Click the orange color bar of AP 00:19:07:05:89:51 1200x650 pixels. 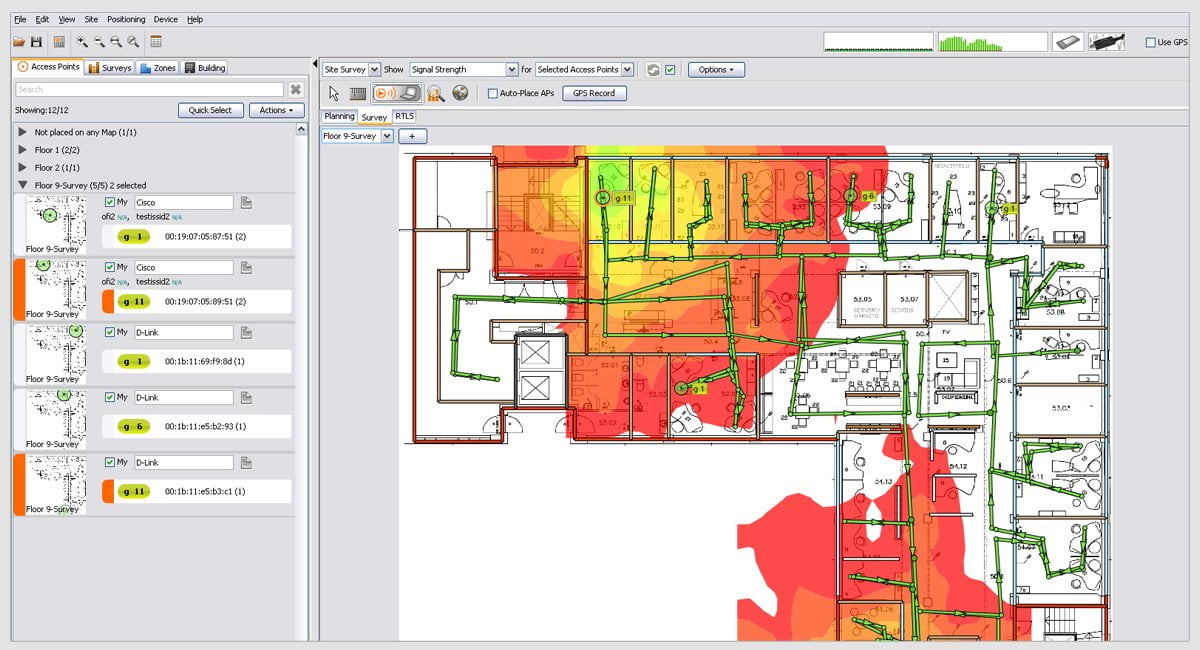tap(19, 290)
